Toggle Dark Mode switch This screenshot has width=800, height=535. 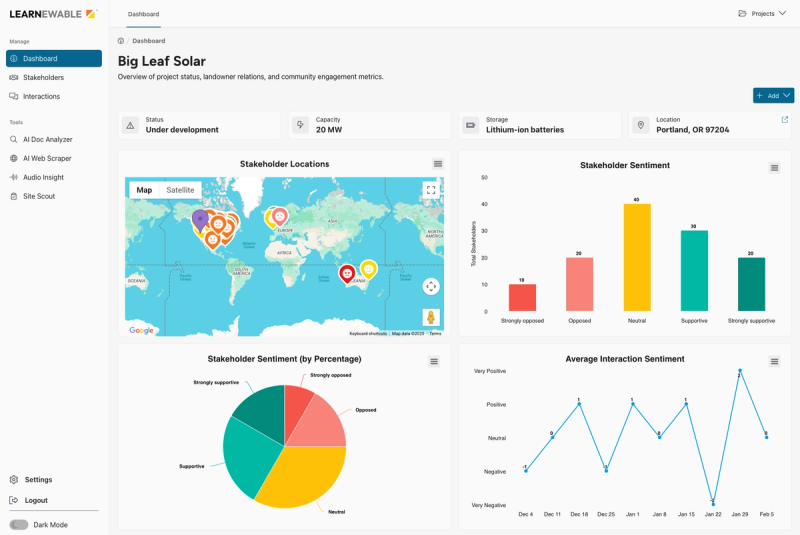[x=19, y=524]
